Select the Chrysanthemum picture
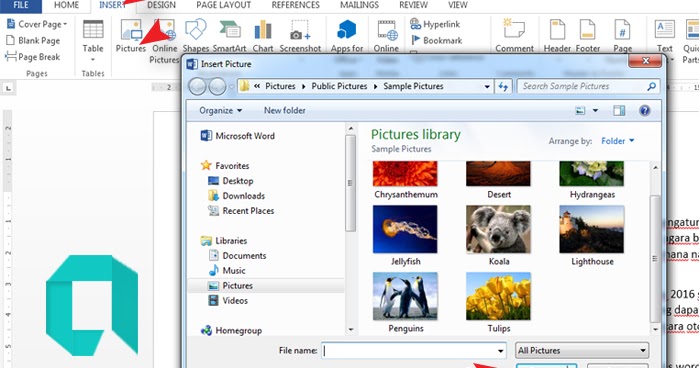This screenshot has width=700, height=368. point(405,180)
